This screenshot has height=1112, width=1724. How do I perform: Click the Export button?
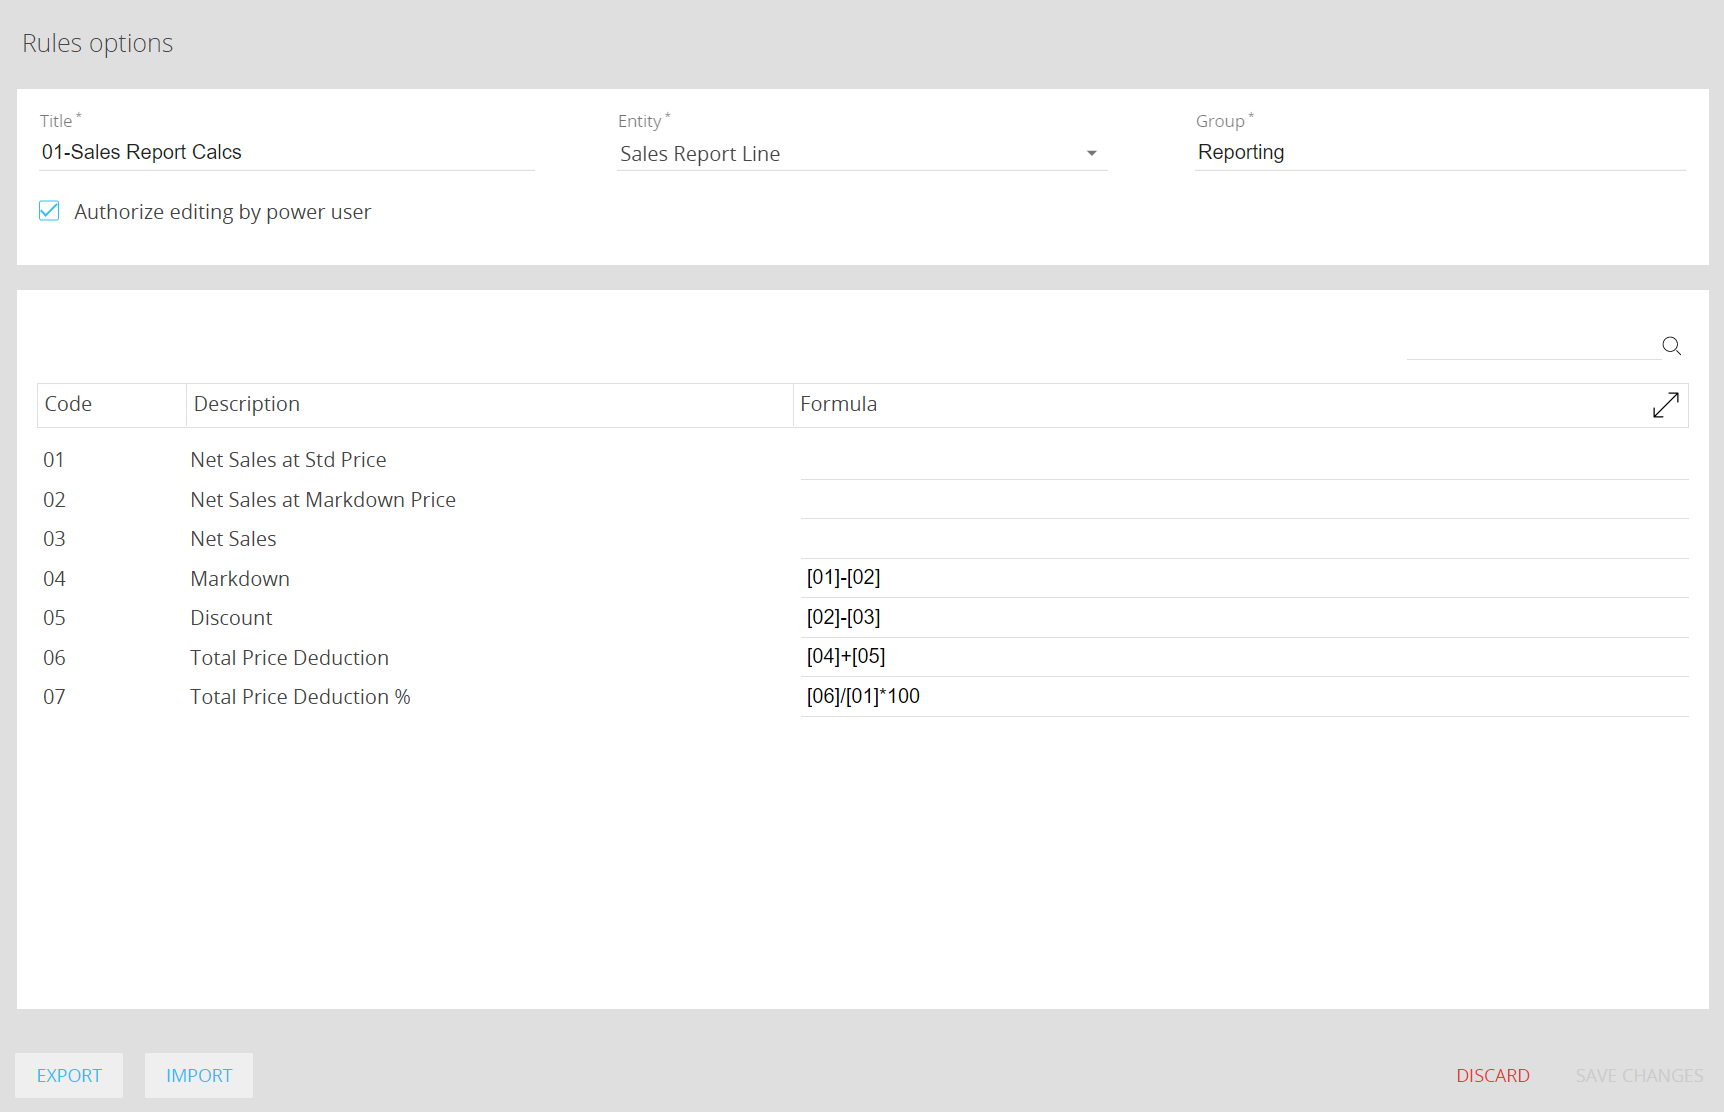point(69,1075)
